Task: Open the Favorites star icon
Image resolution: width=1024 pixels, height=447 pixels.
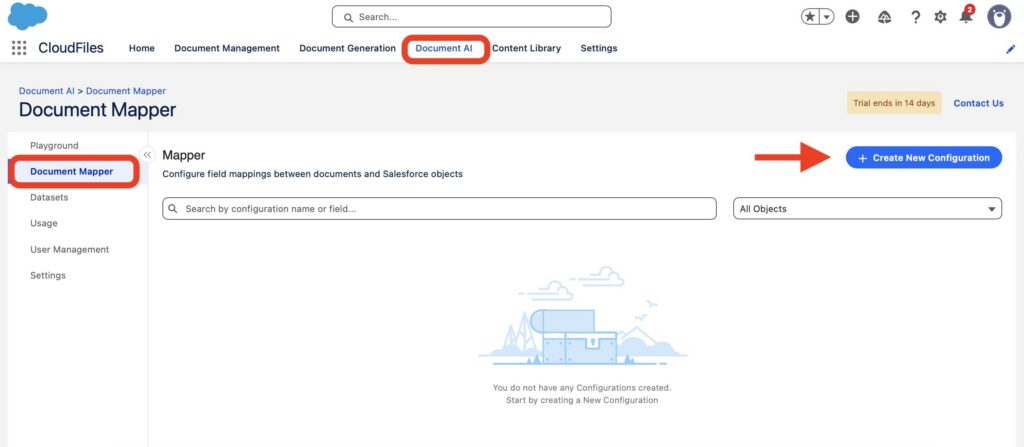Action: tap(810, 17)
